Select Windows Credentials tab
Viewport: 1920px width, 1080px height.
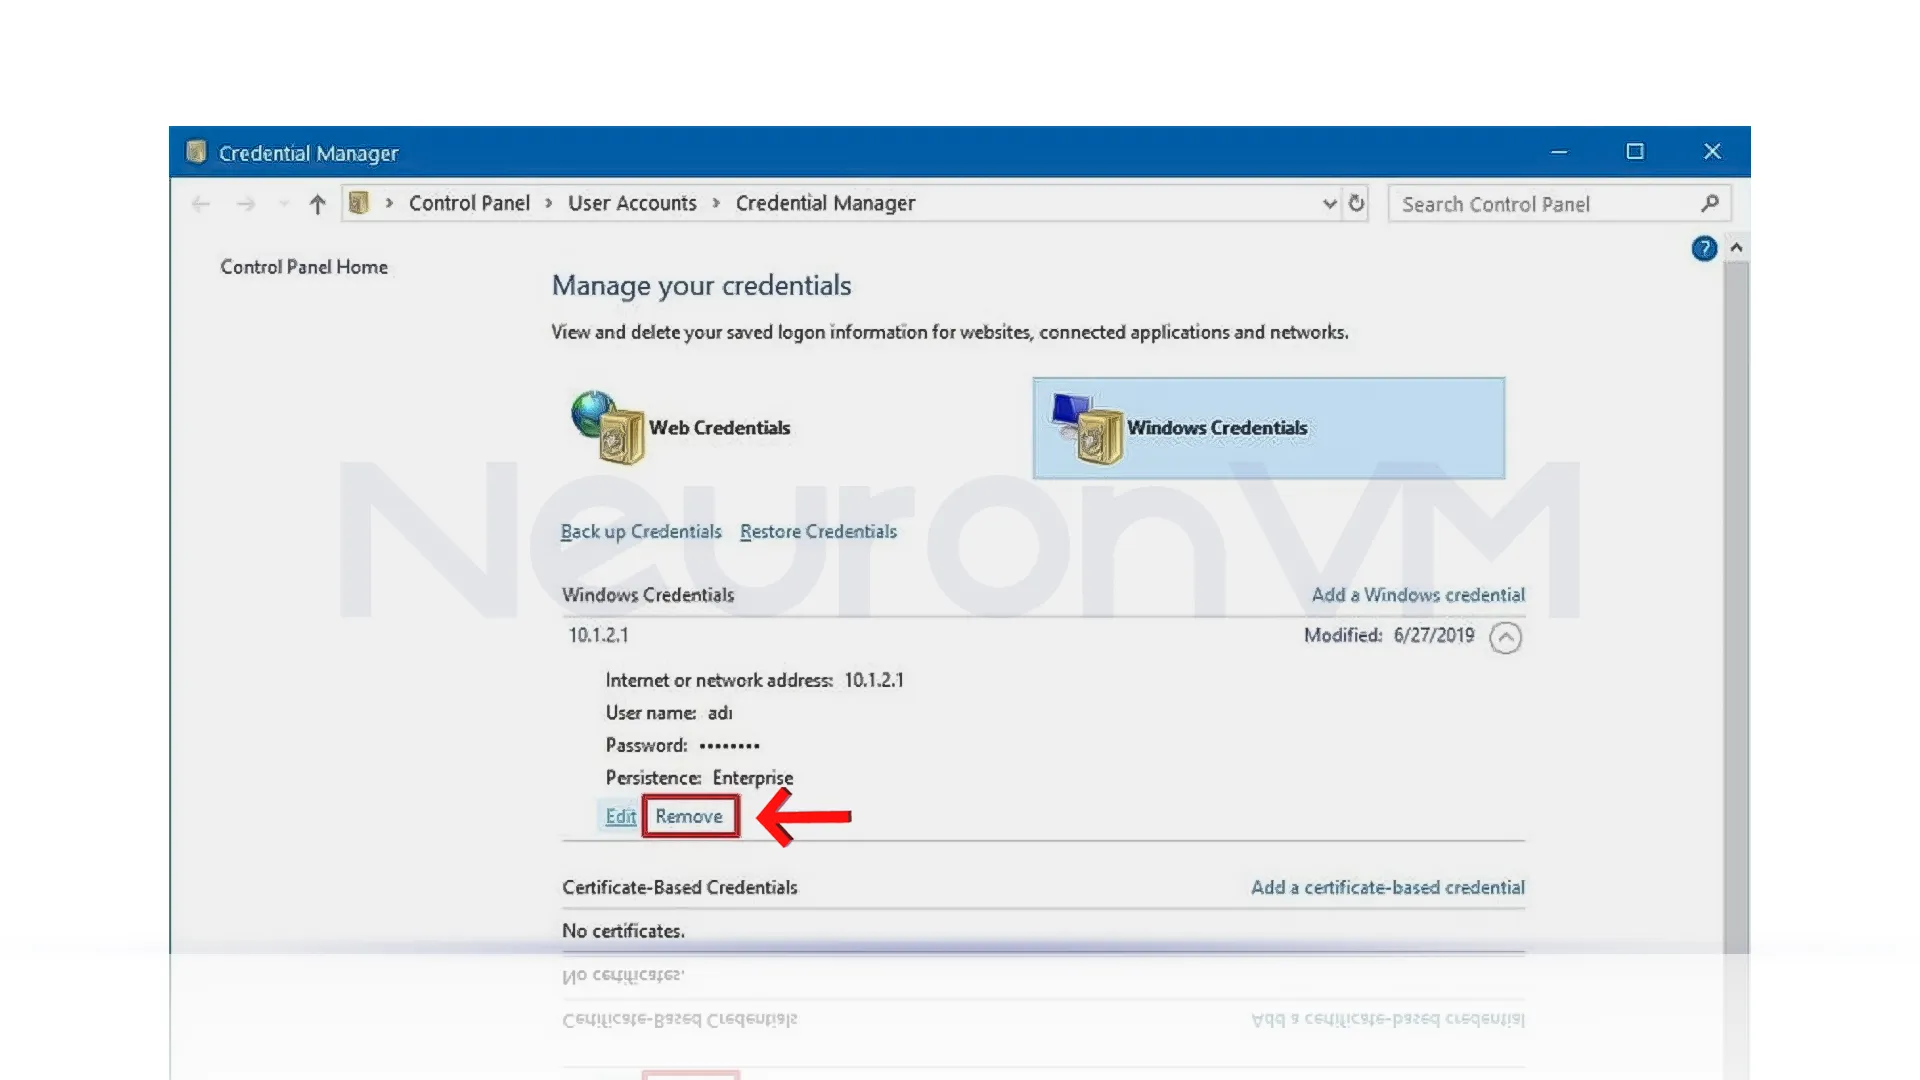click(1269, 428)
